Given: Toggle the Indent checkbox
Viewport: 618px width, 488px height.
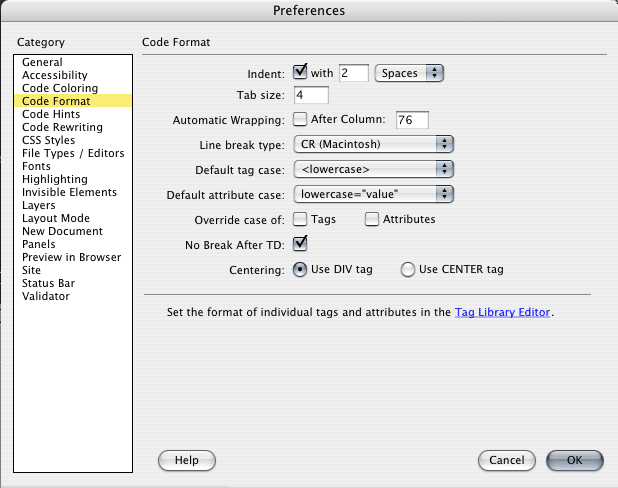Looking at the screenshot, I should point(300,72).
